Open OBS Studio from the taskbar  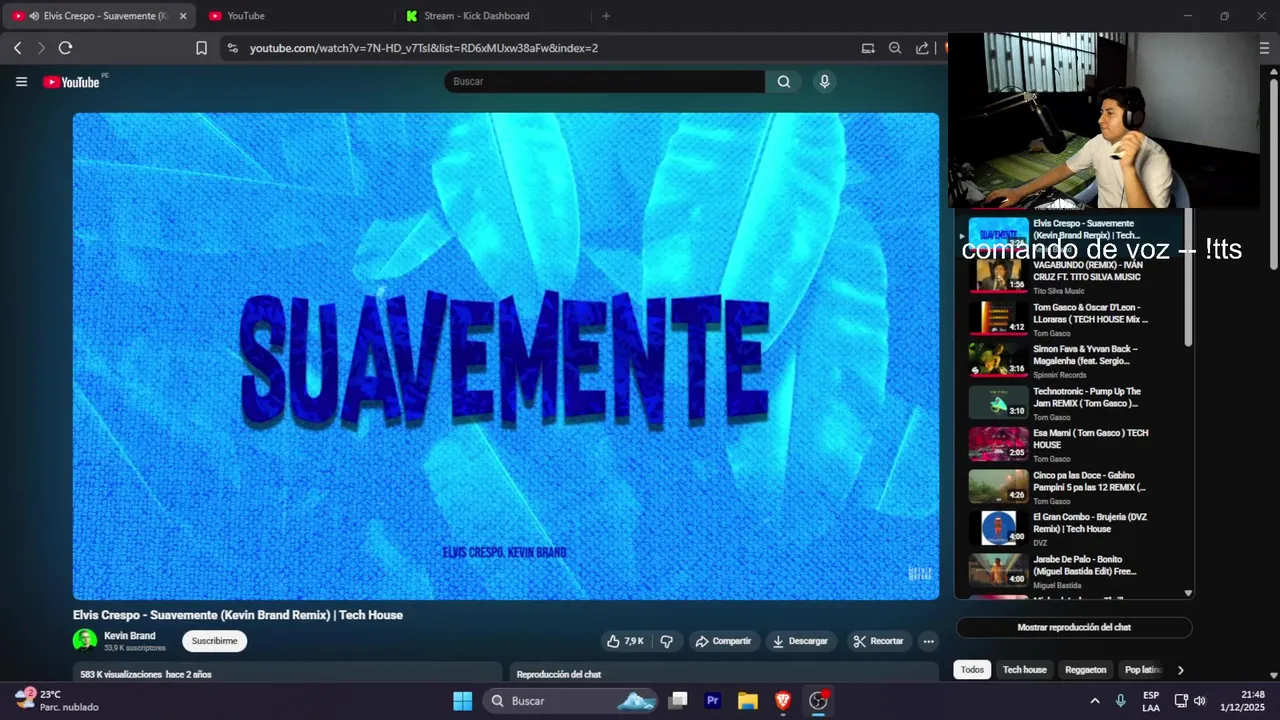point(819,701)
